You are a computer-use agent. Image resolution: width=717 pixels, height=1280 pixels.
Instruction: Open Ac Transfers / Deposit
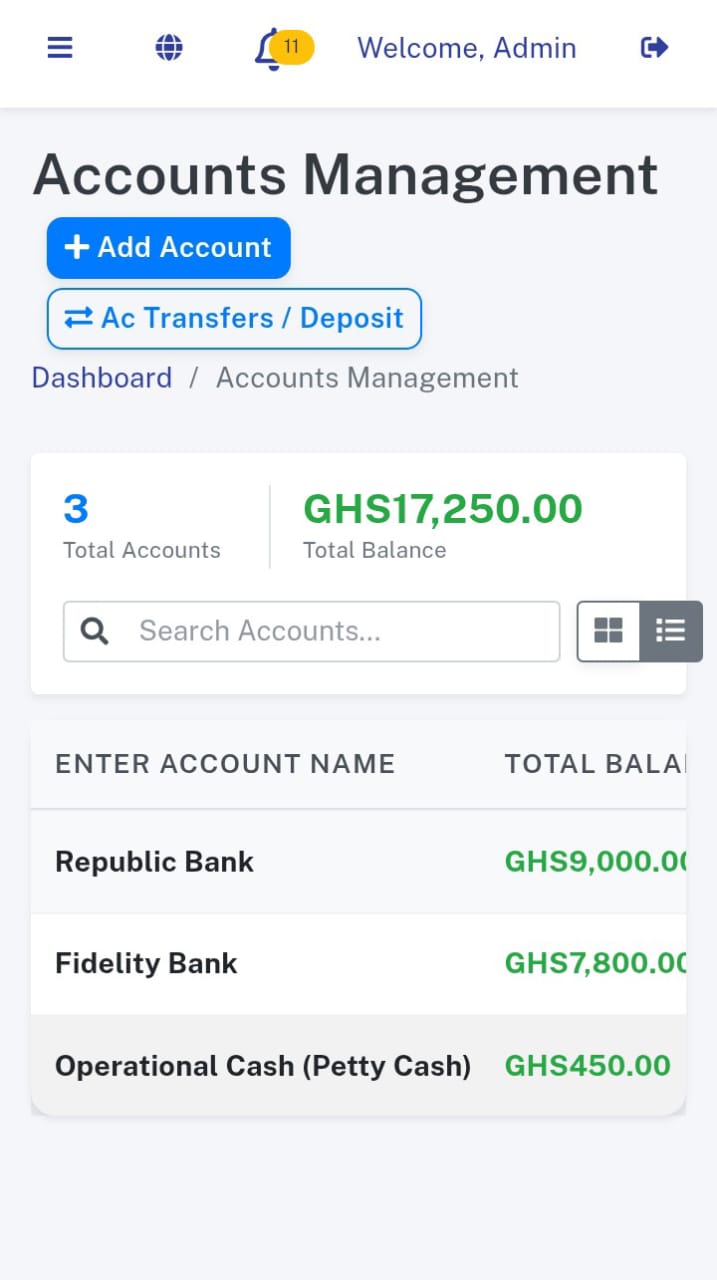234,319
